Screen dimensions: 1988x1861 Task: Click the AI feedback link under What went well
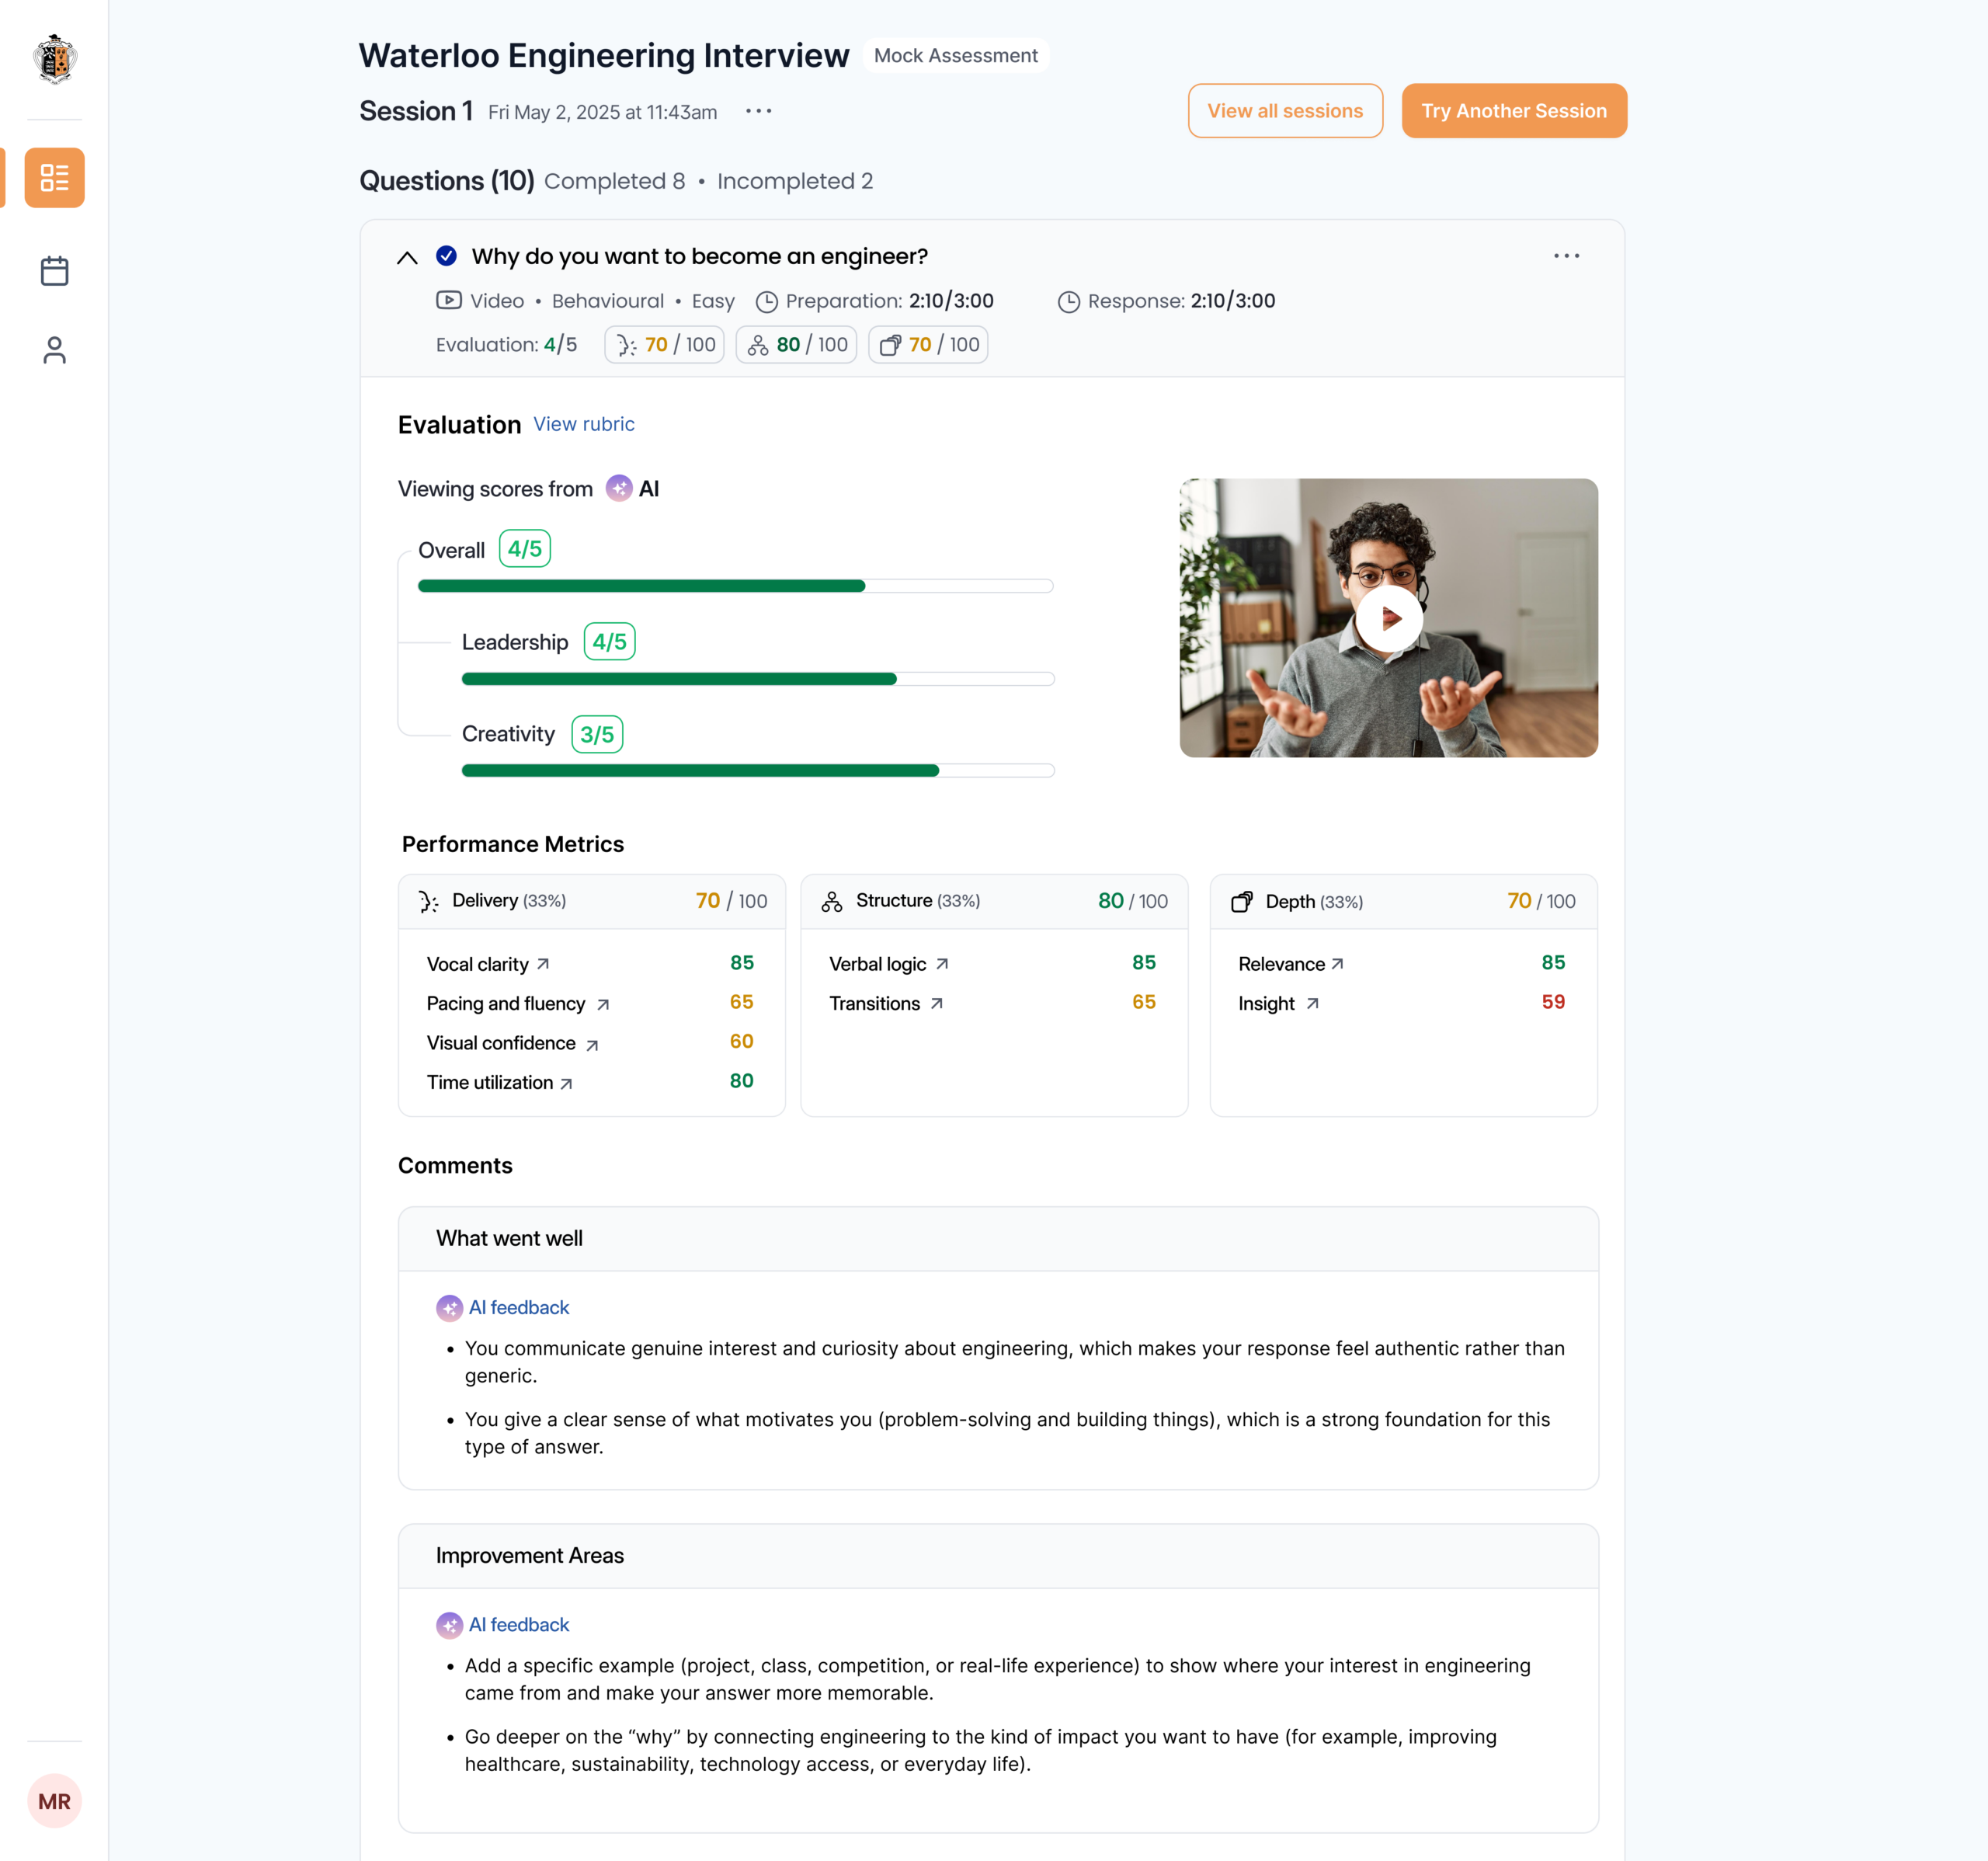tap(518, 1307)
